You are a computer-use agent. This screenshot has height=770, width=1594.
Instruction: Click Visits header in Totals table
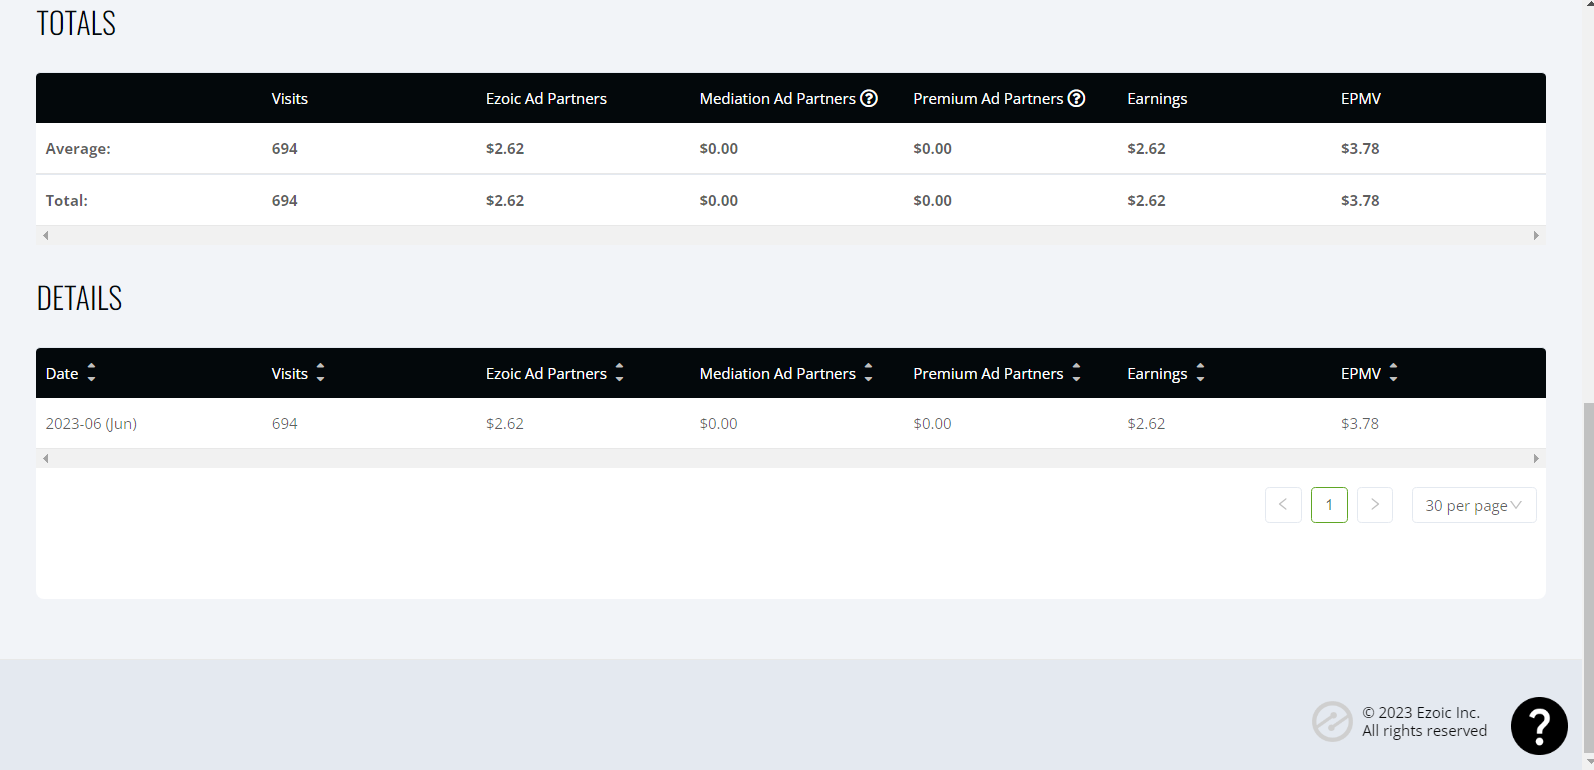tap(290, 98)
